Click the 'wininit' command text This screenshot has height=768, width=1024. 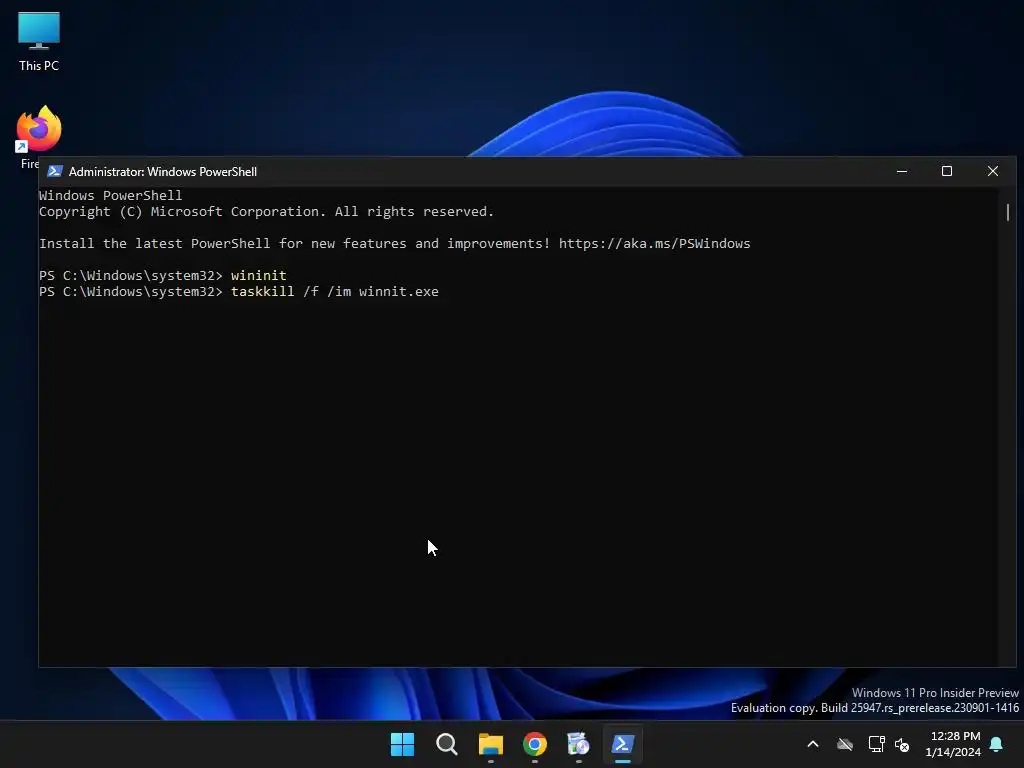pos(259,276)
